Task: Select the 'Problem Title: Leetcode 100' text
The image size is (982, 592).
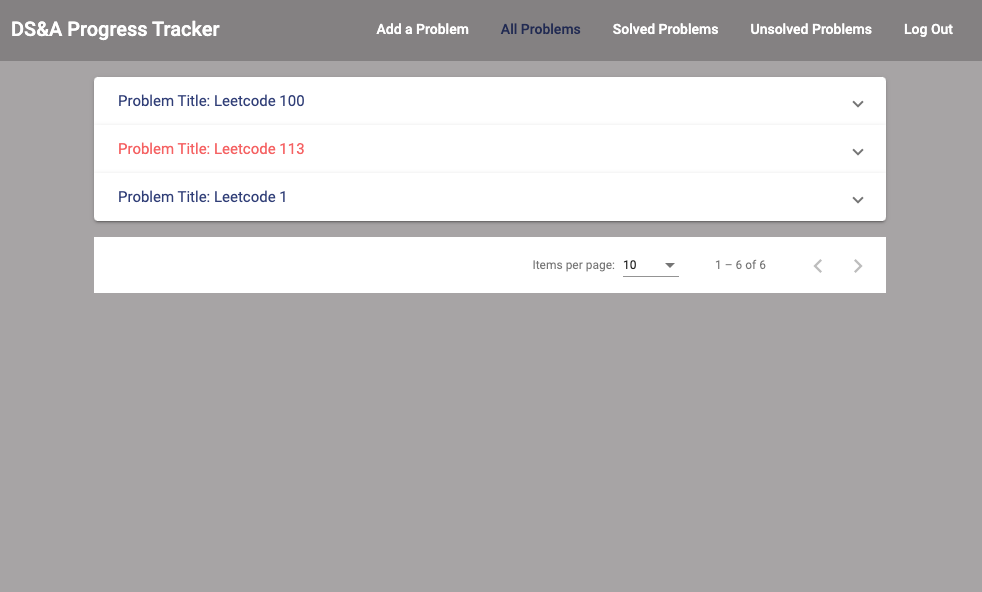Action: click(211, 101)
